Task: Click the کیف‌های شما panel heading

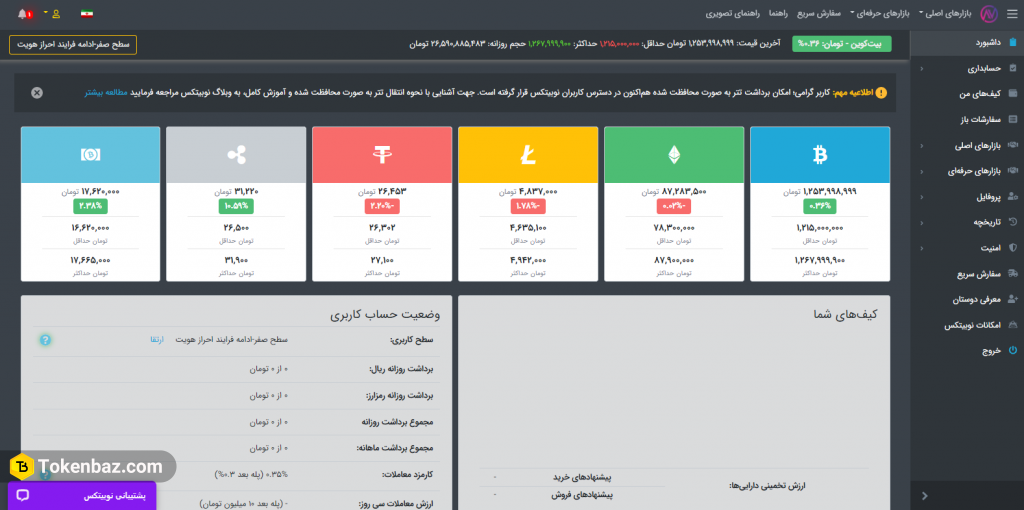Action: point(844,314)
